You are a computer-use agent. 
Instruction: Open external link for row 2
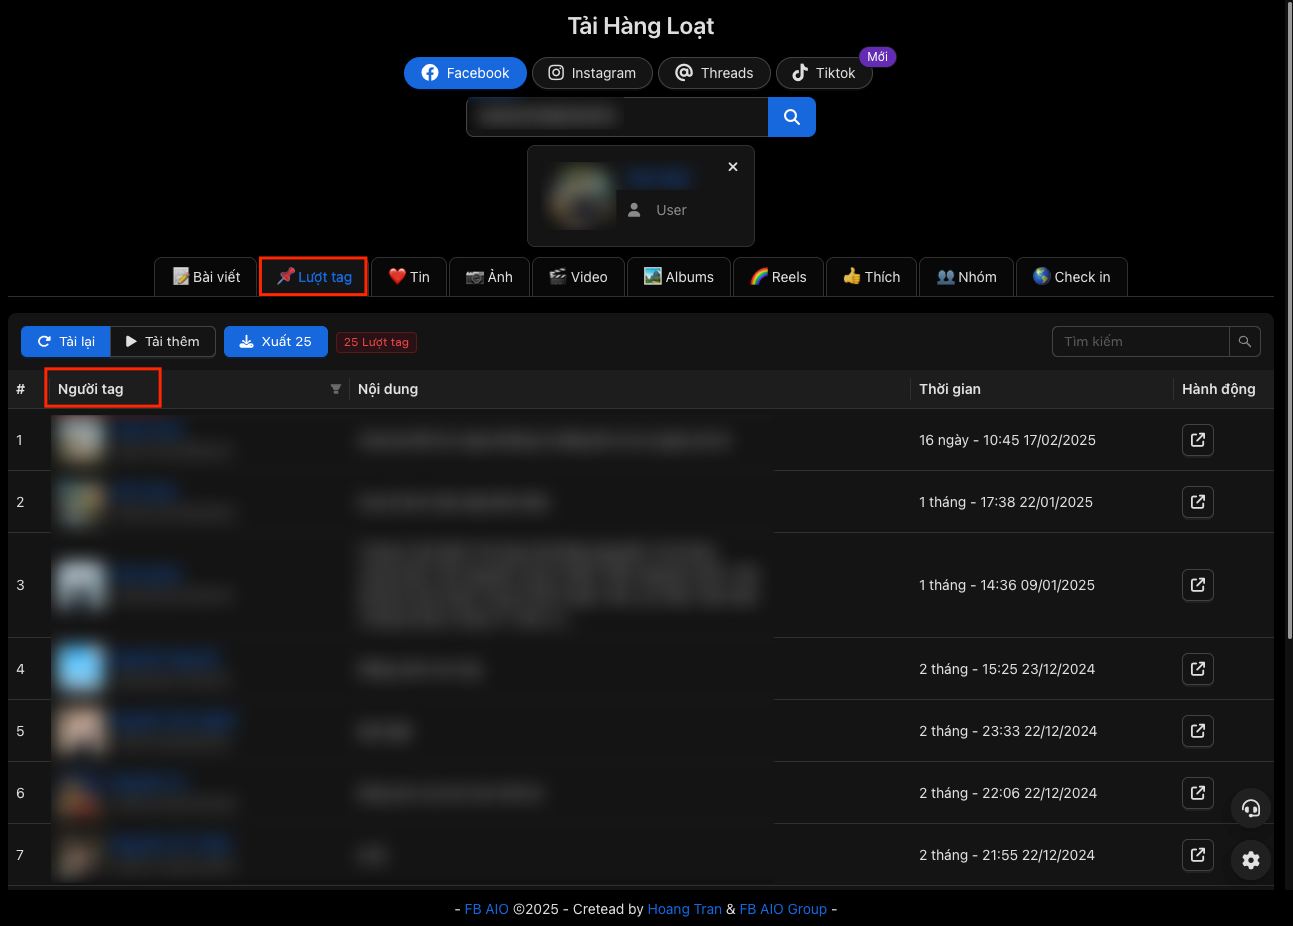point(1198,502)
